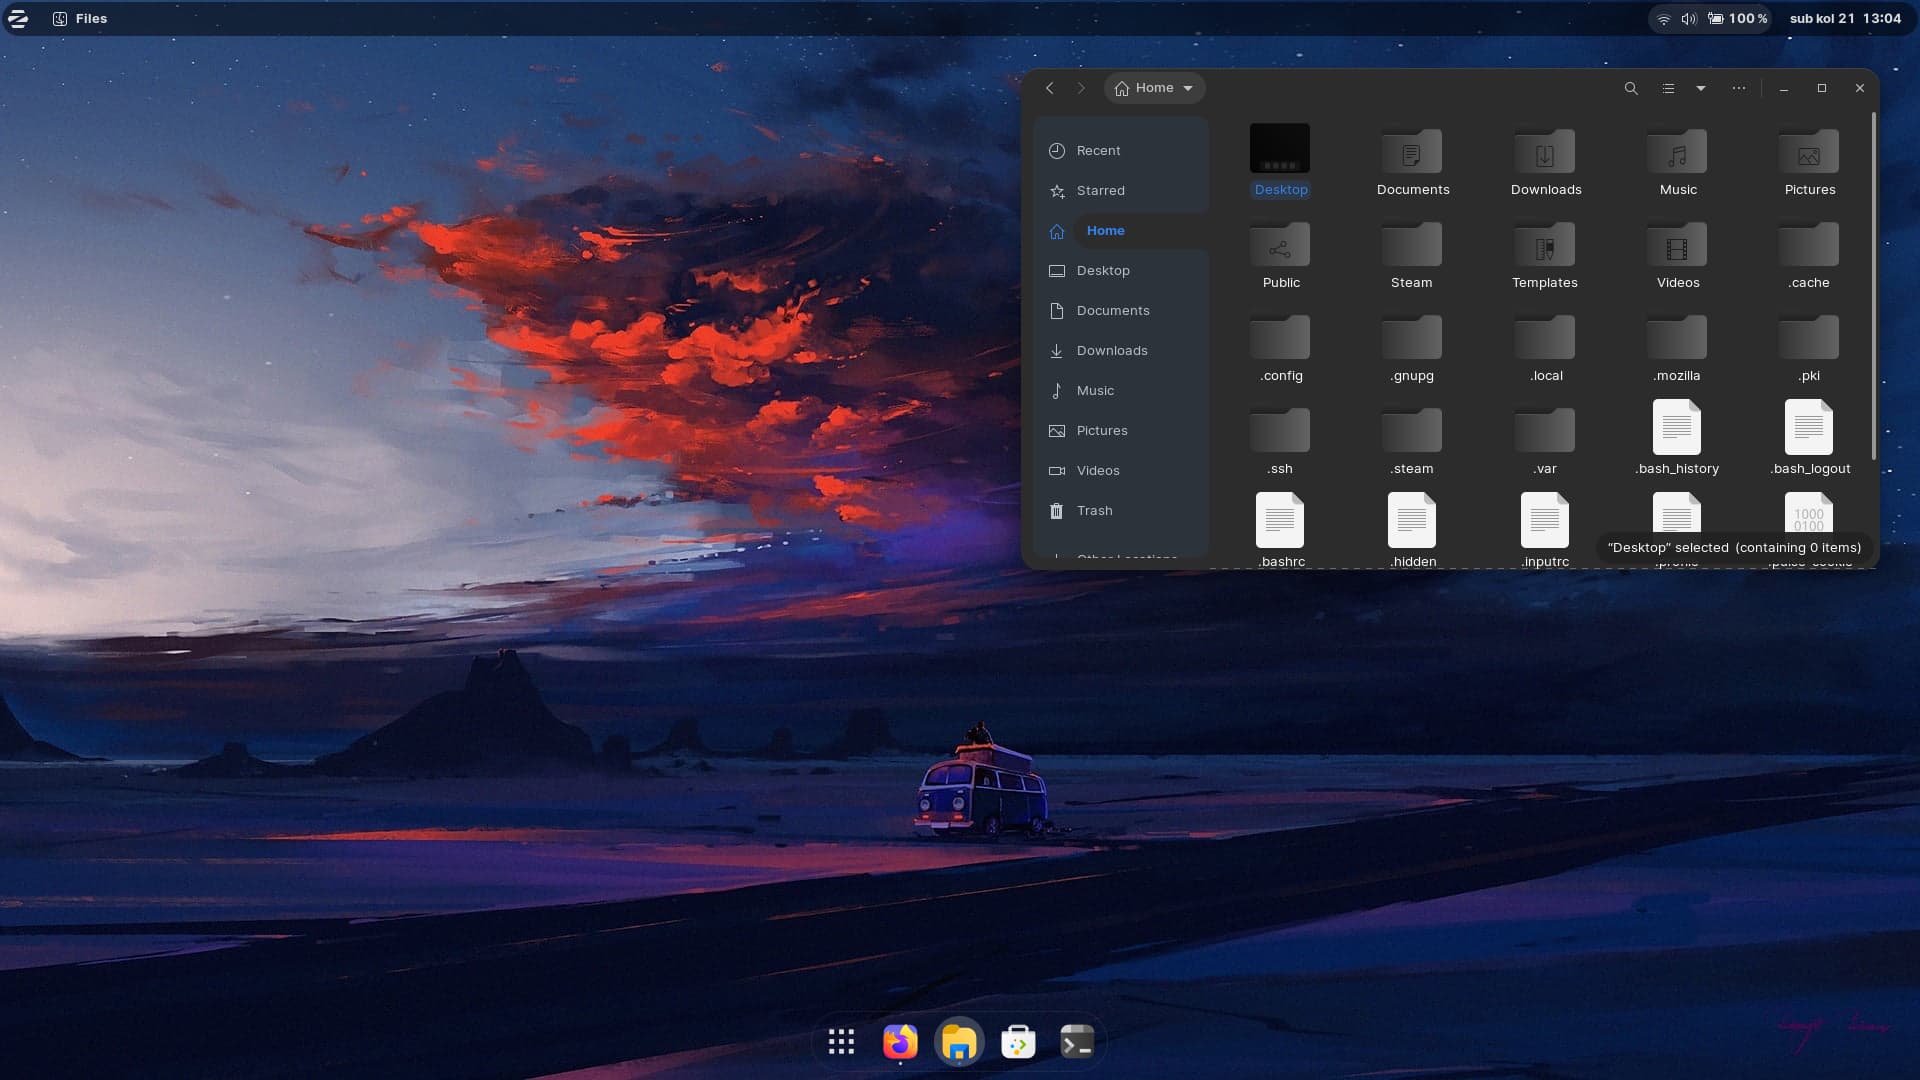
Task: Open the Documents folder icon in file grid
Action: click(1411, 152)
